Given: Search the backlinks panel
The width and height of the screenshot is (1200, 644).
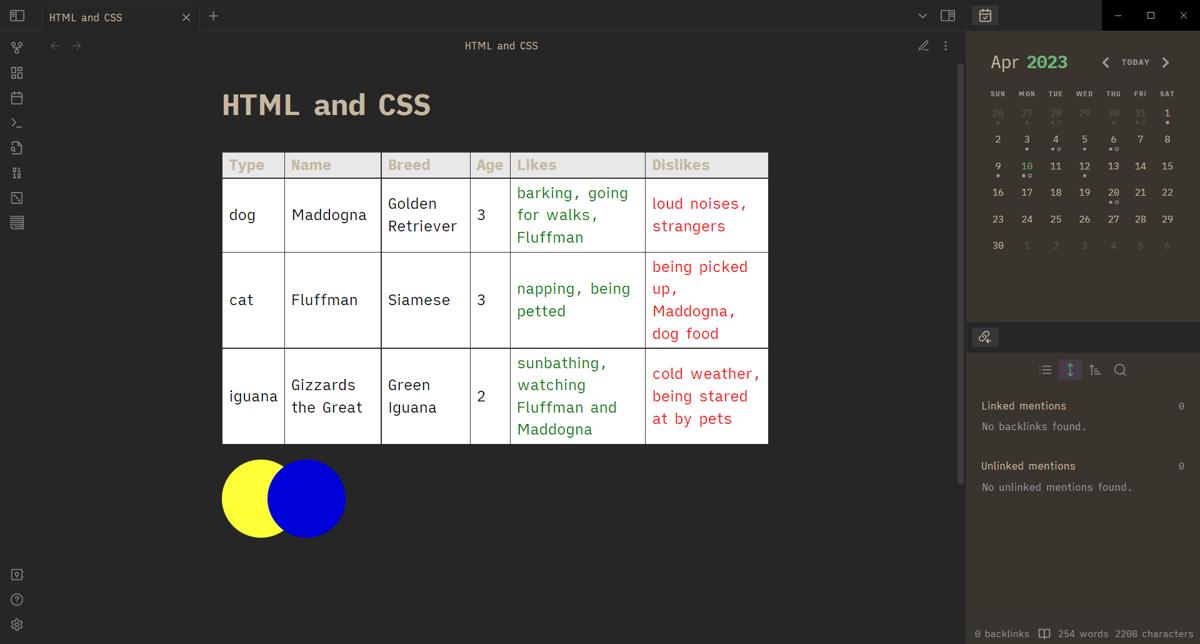Looking at the screenshot, I should 1120,369.
